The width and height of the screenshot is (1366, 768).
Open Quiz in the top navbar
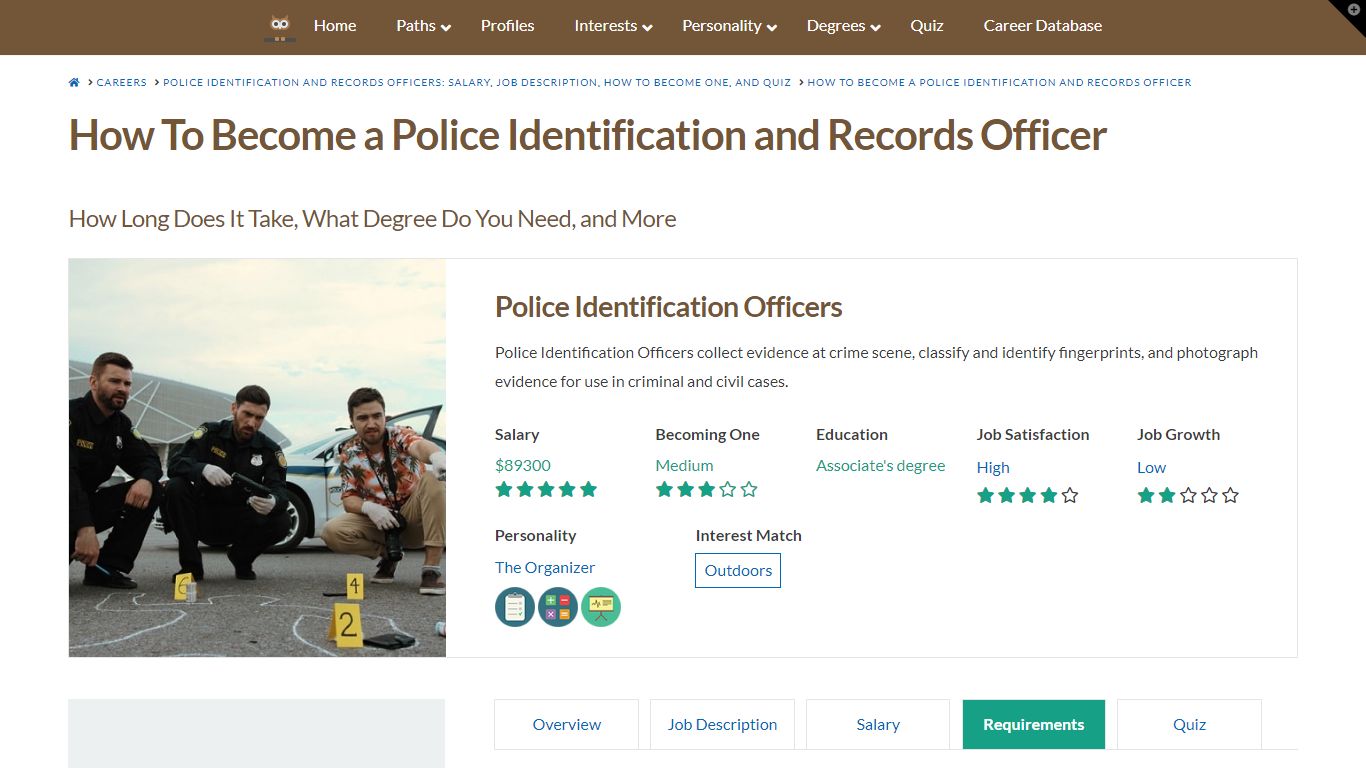point(927,26)
